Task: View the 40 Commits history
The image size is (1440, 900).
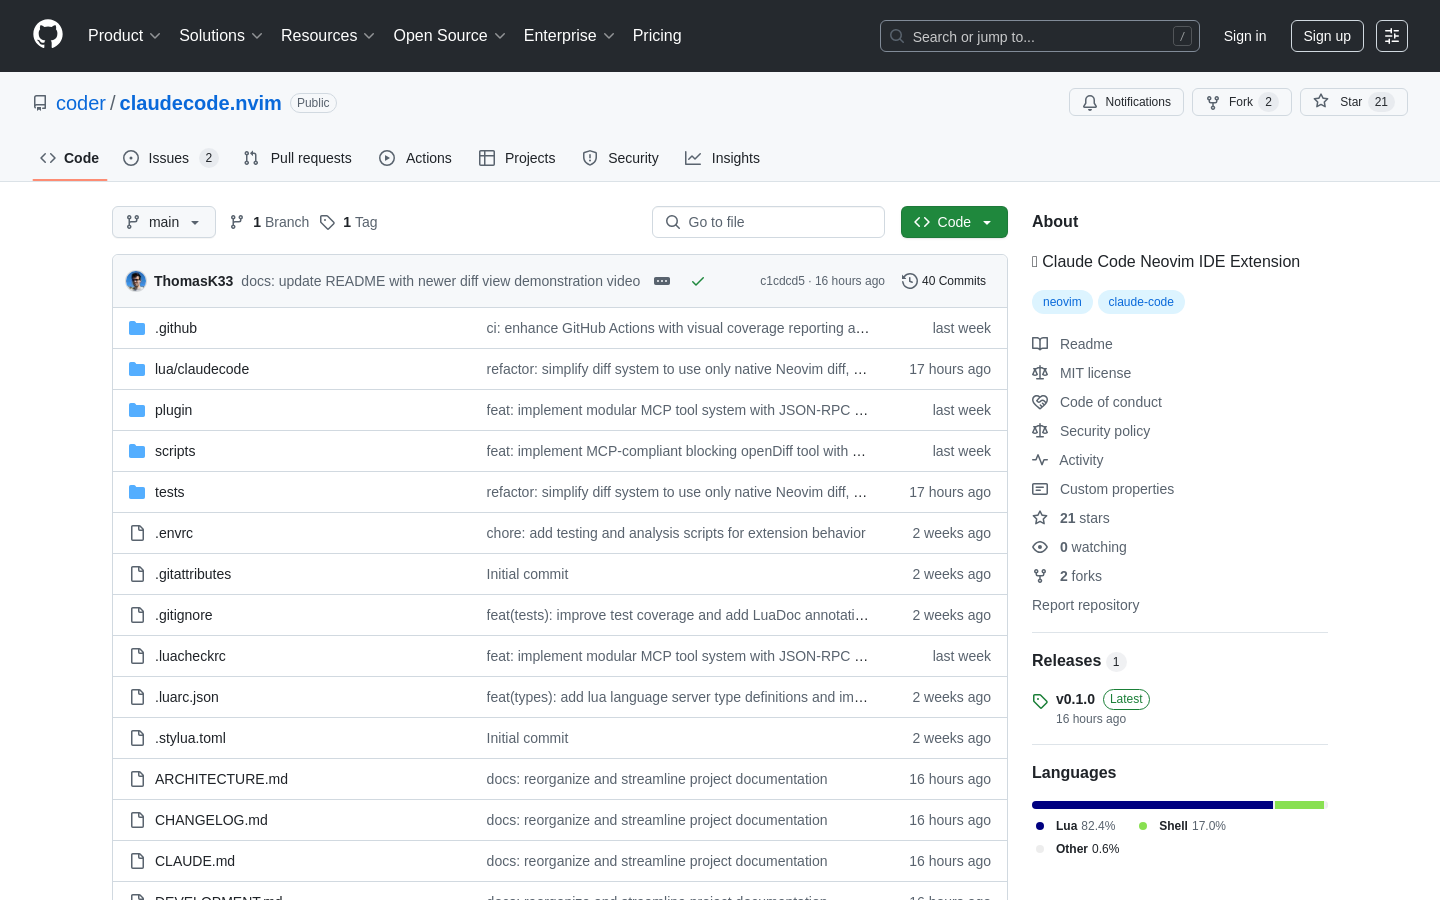Action: click(944, 281)
